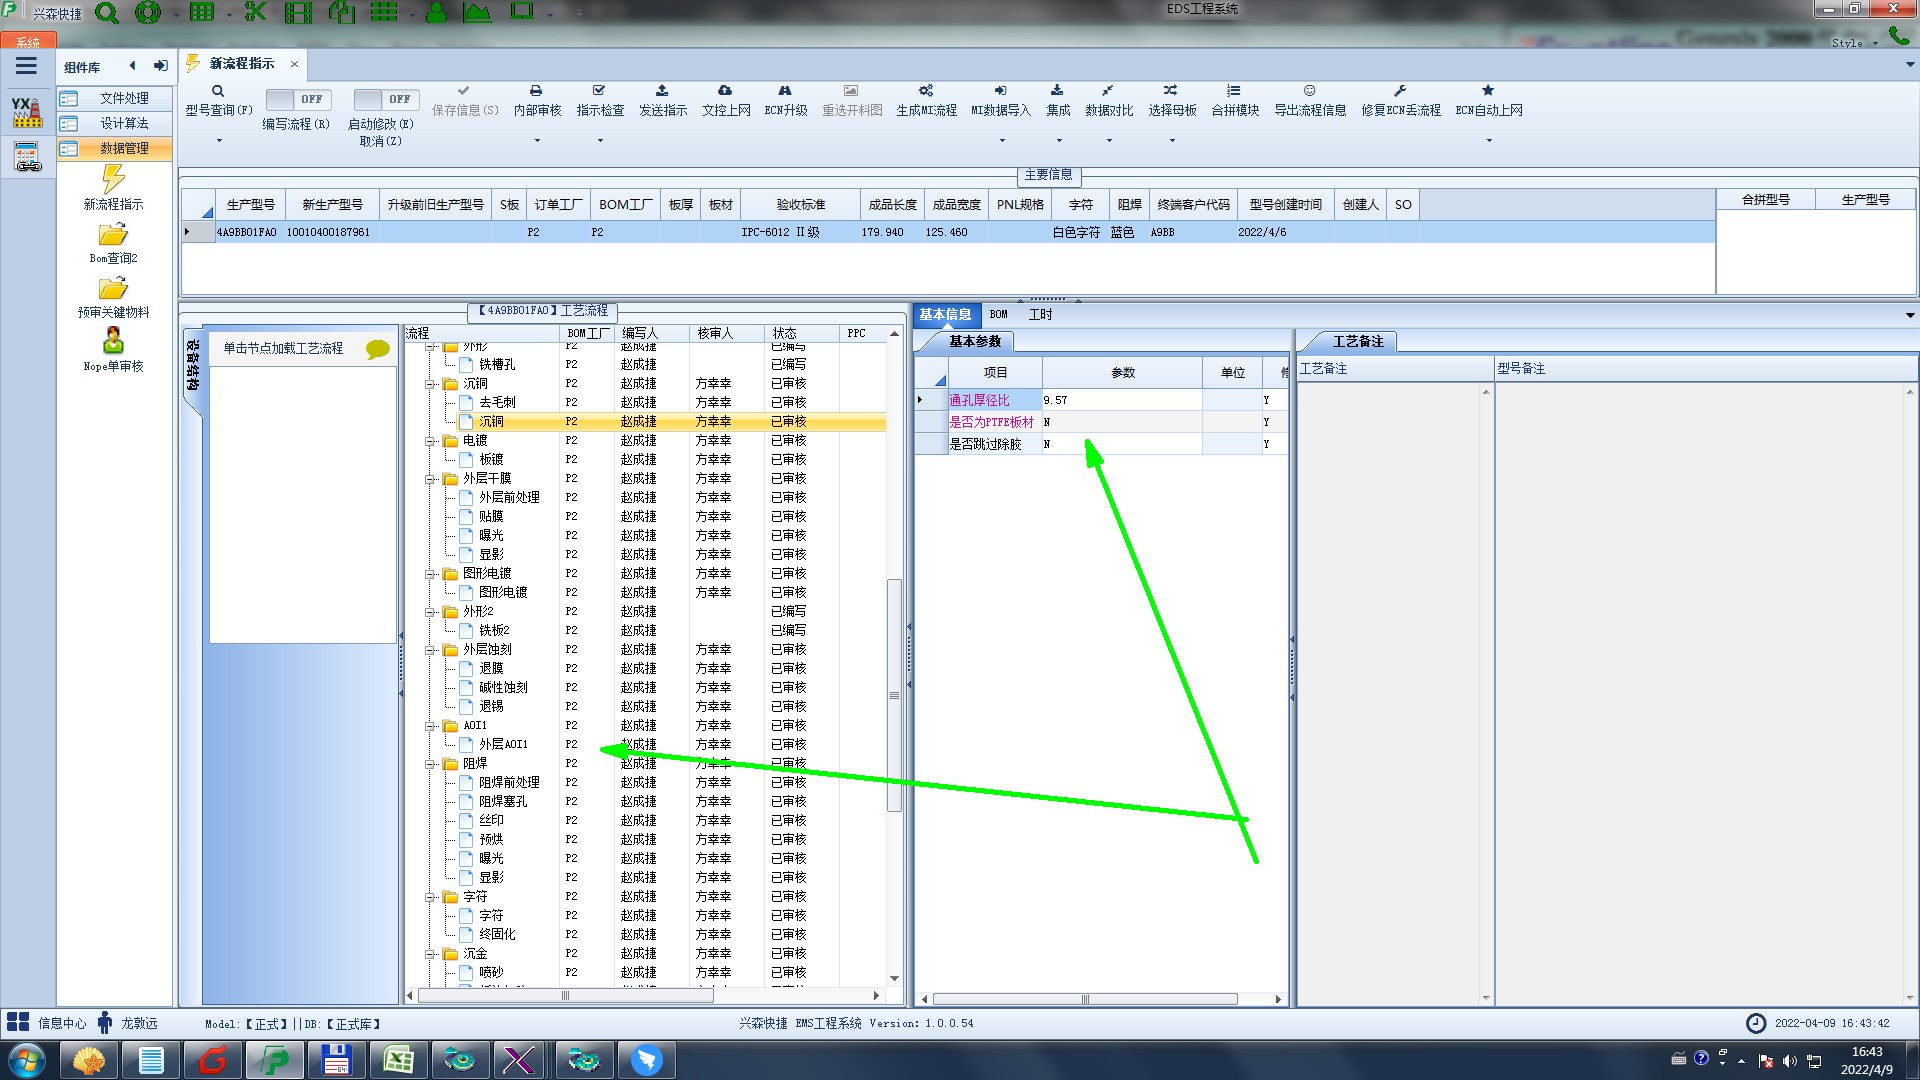
Task: Collapse the 外层干膜 tree node
Action: (x=430, y=479)
